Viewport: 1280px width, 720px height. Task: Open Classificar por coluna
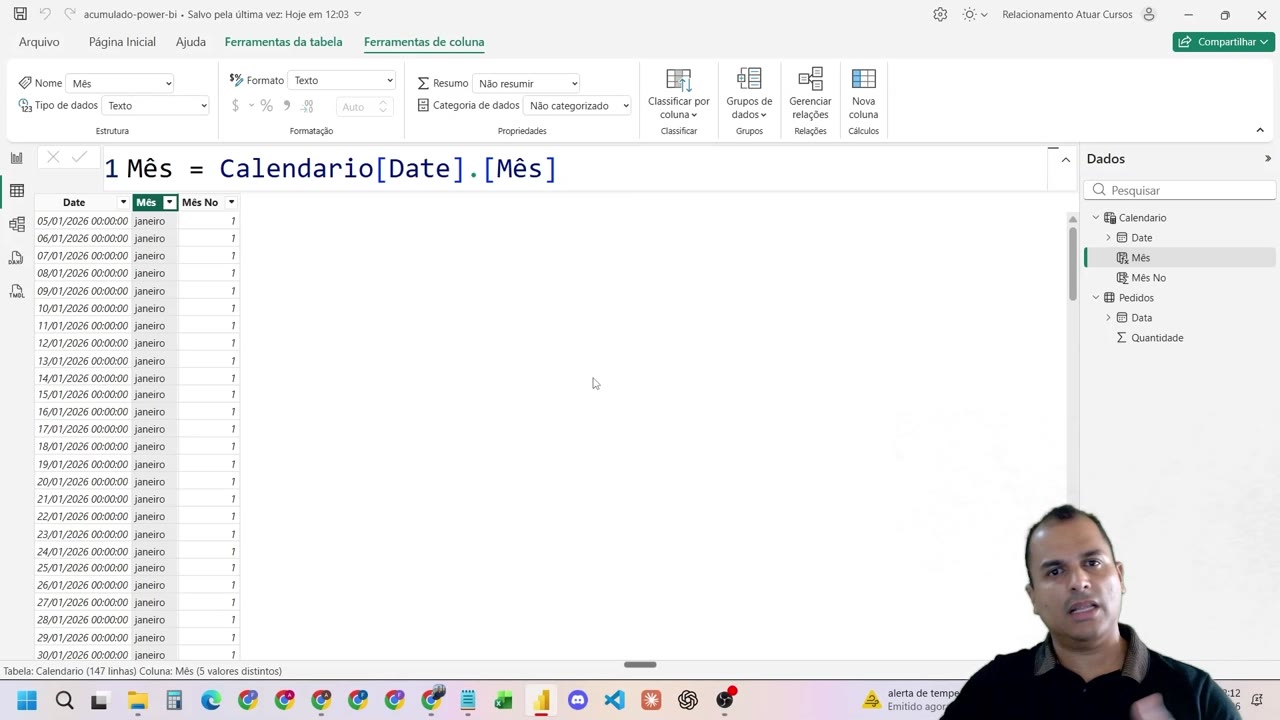point(679,94)
